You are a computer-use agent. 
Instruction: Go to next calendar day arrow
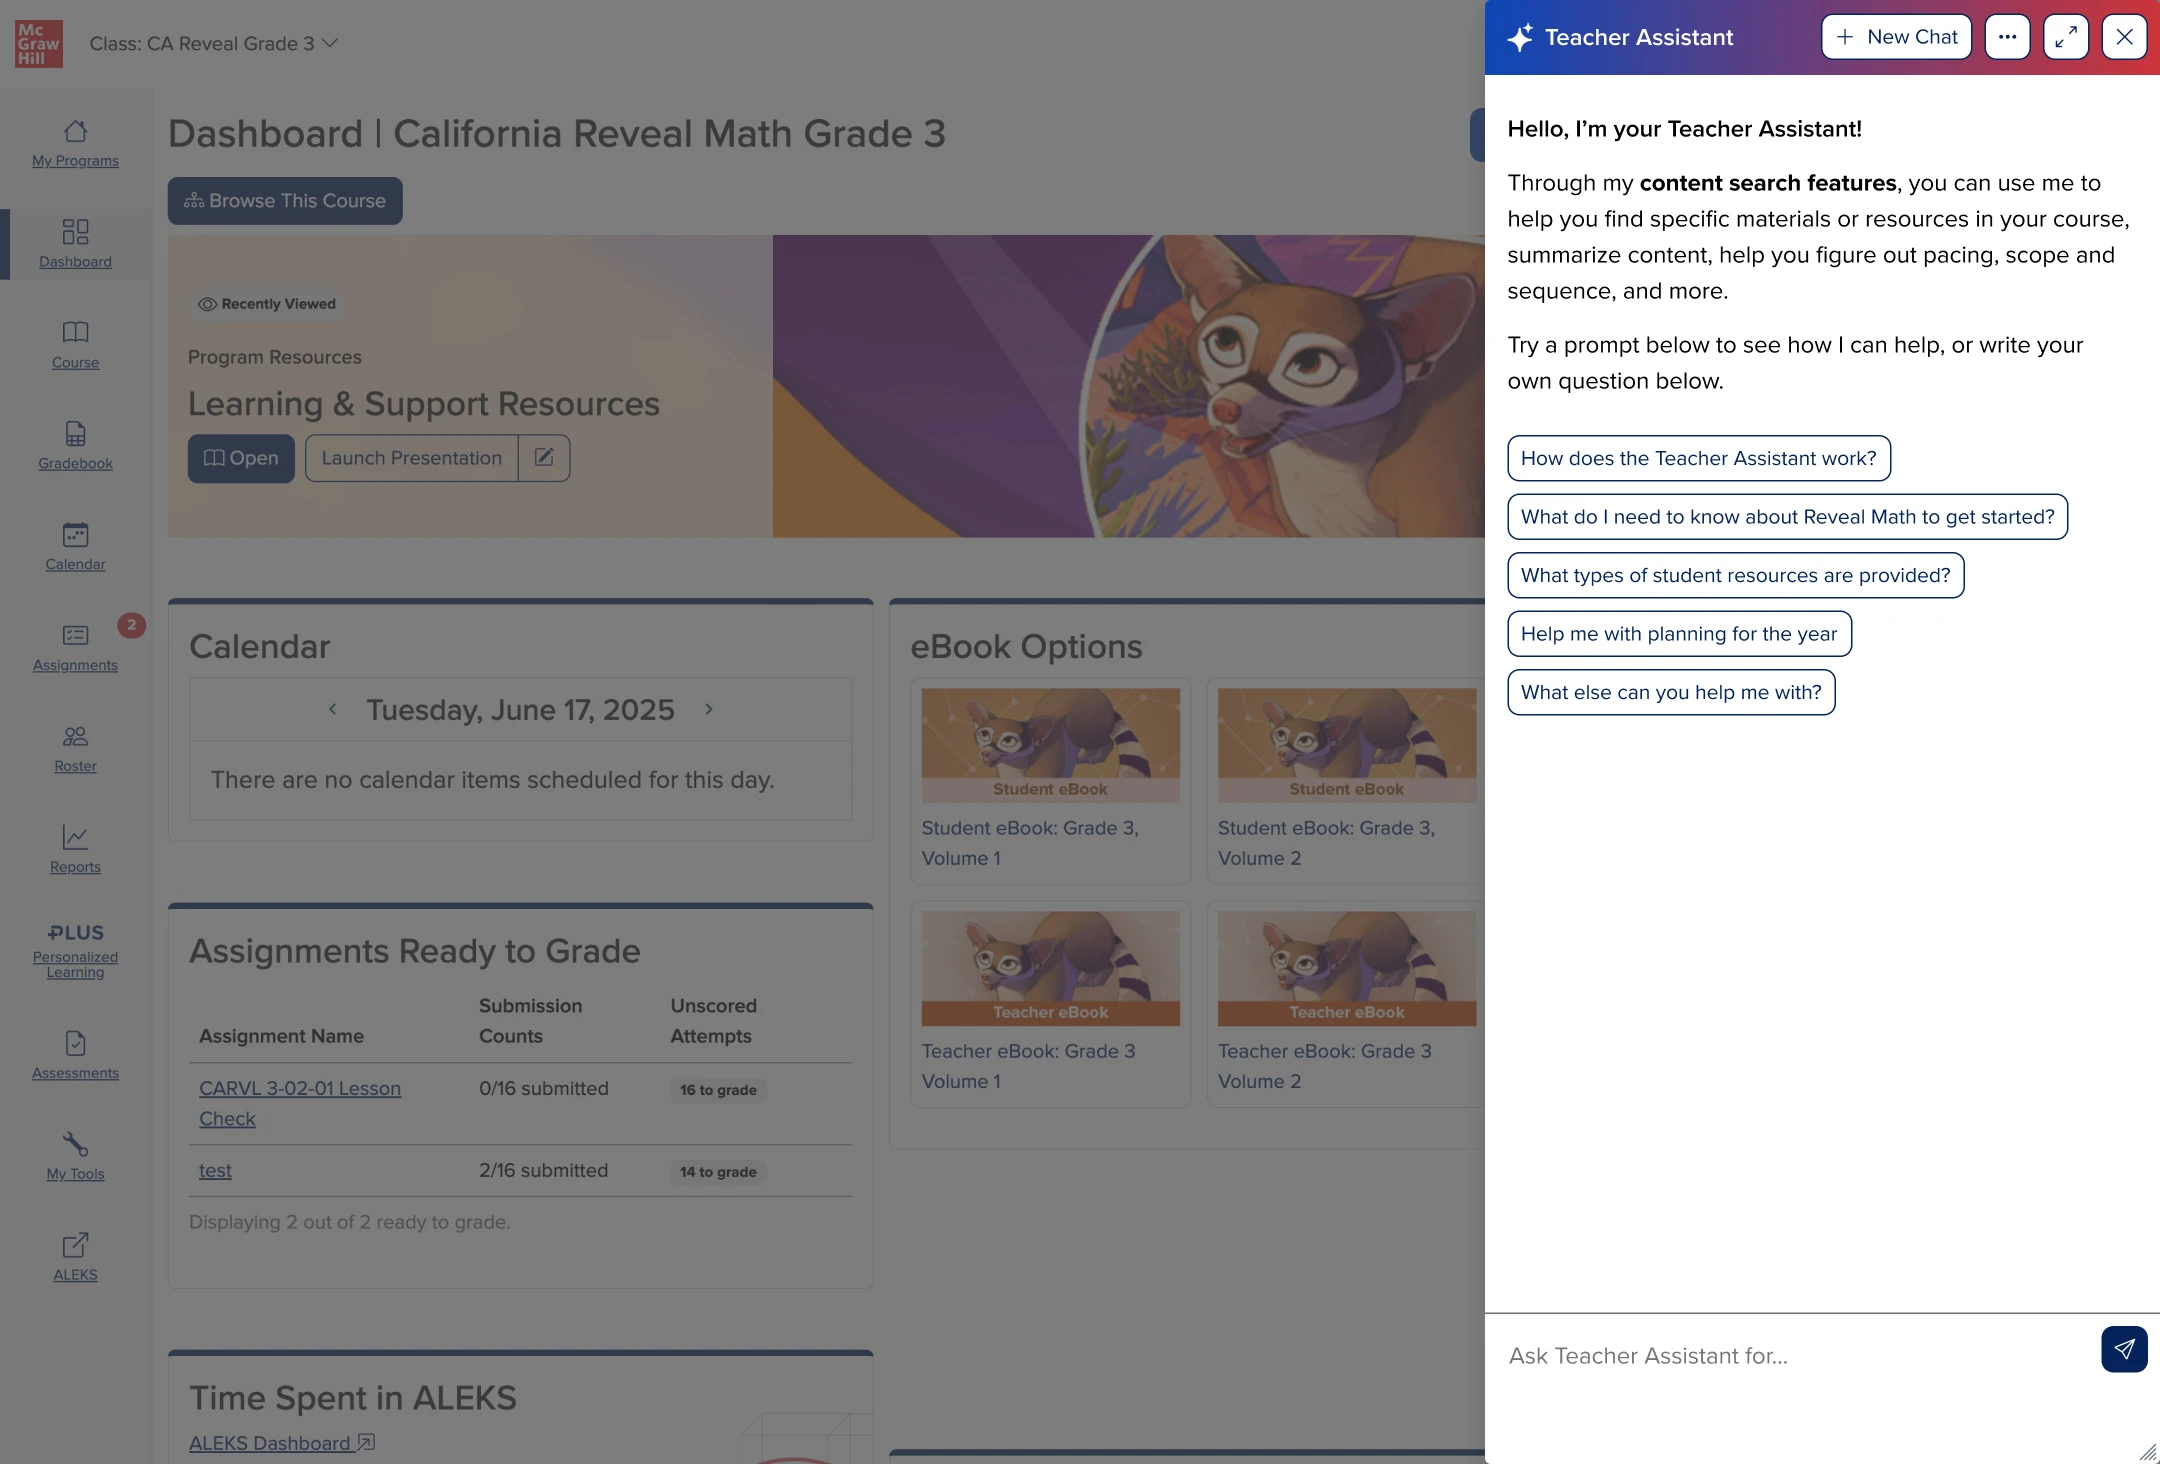pyautogui.click(x=709, y=709)
